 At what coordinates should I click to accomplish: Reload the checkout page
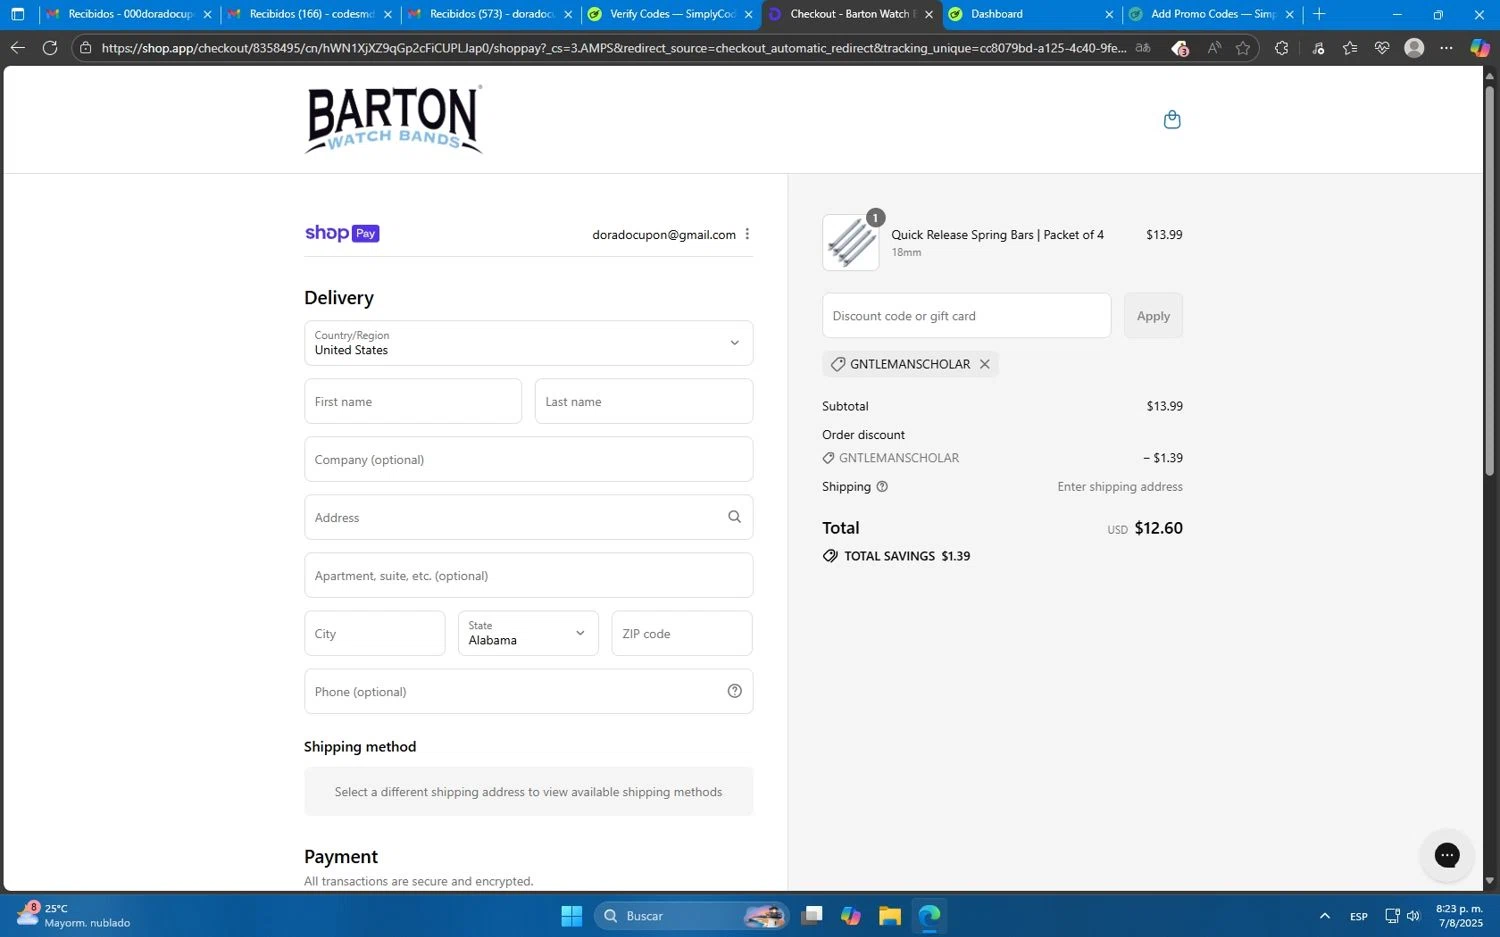[49, 48]
